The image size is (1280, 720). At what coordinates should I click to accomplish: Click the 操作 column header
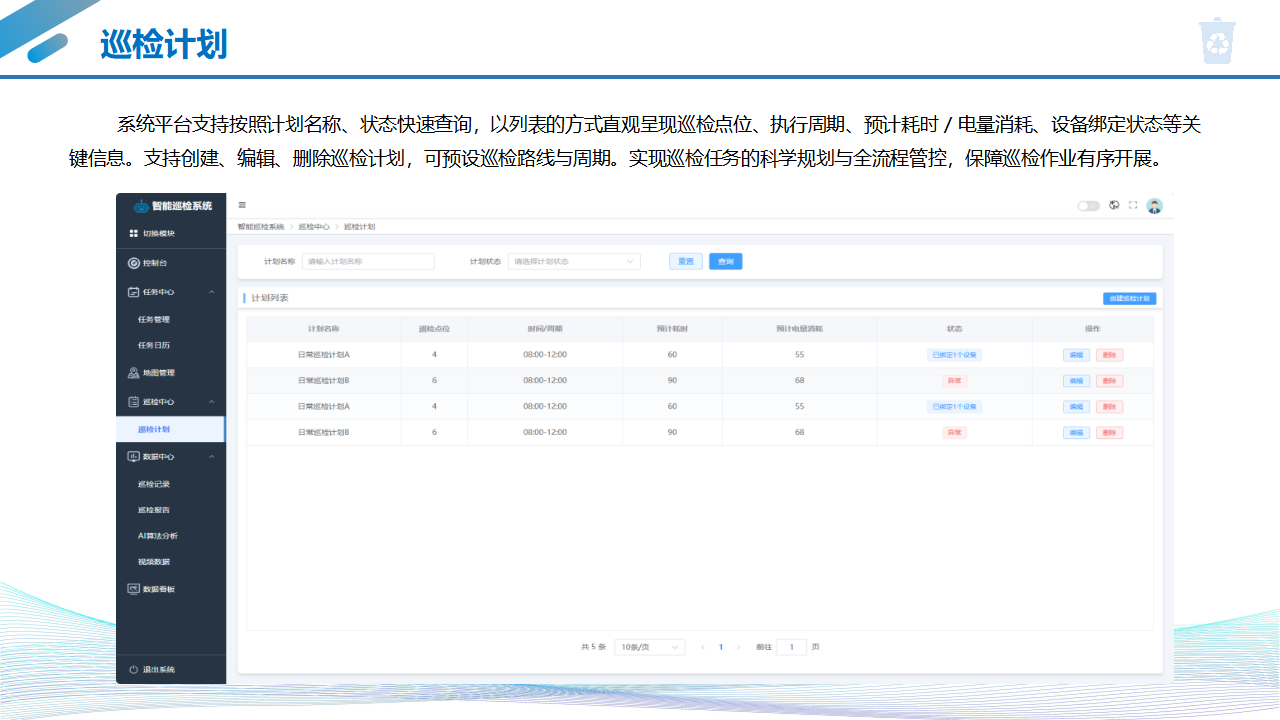pyautogui.click(x=1093, y=329)
